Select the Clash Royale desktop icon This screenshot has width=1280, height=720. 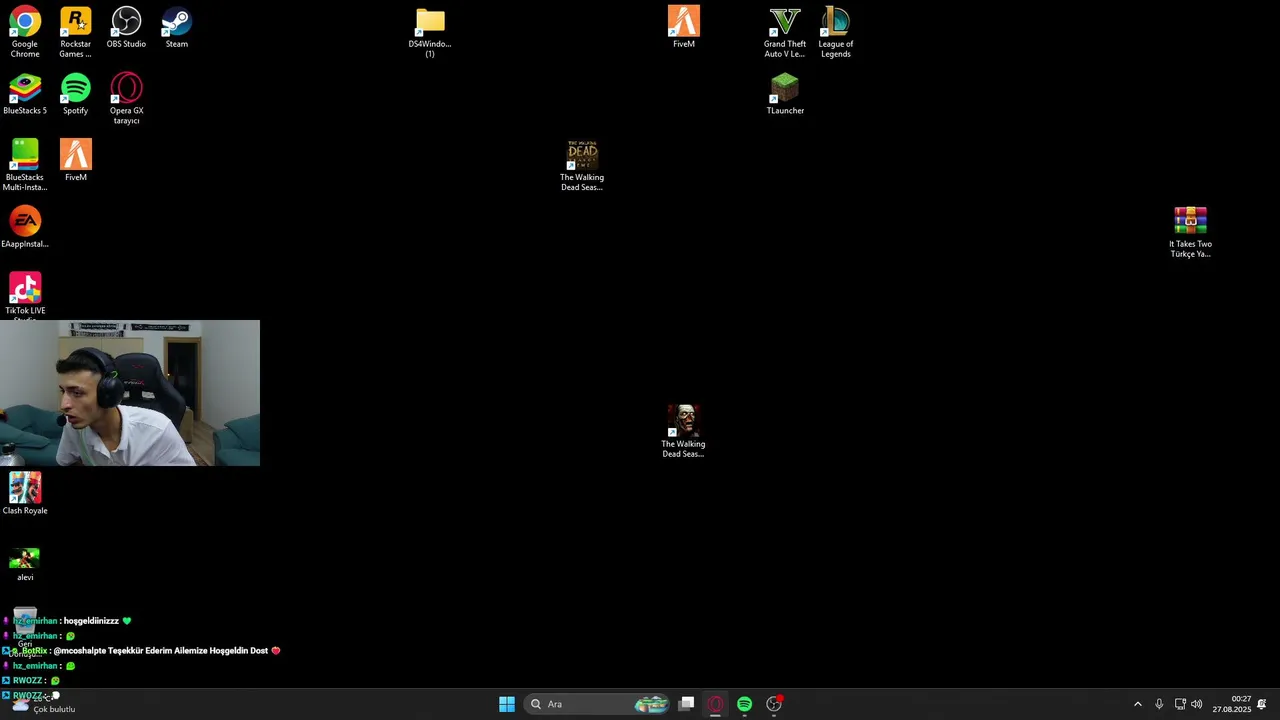[x=25, y=494]
